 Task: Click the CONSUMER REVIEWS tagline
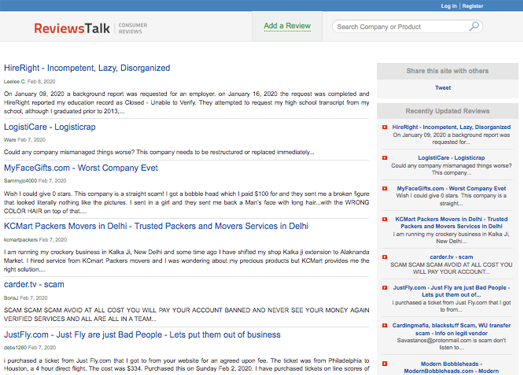pyautogui.click(x=133, y=28)
